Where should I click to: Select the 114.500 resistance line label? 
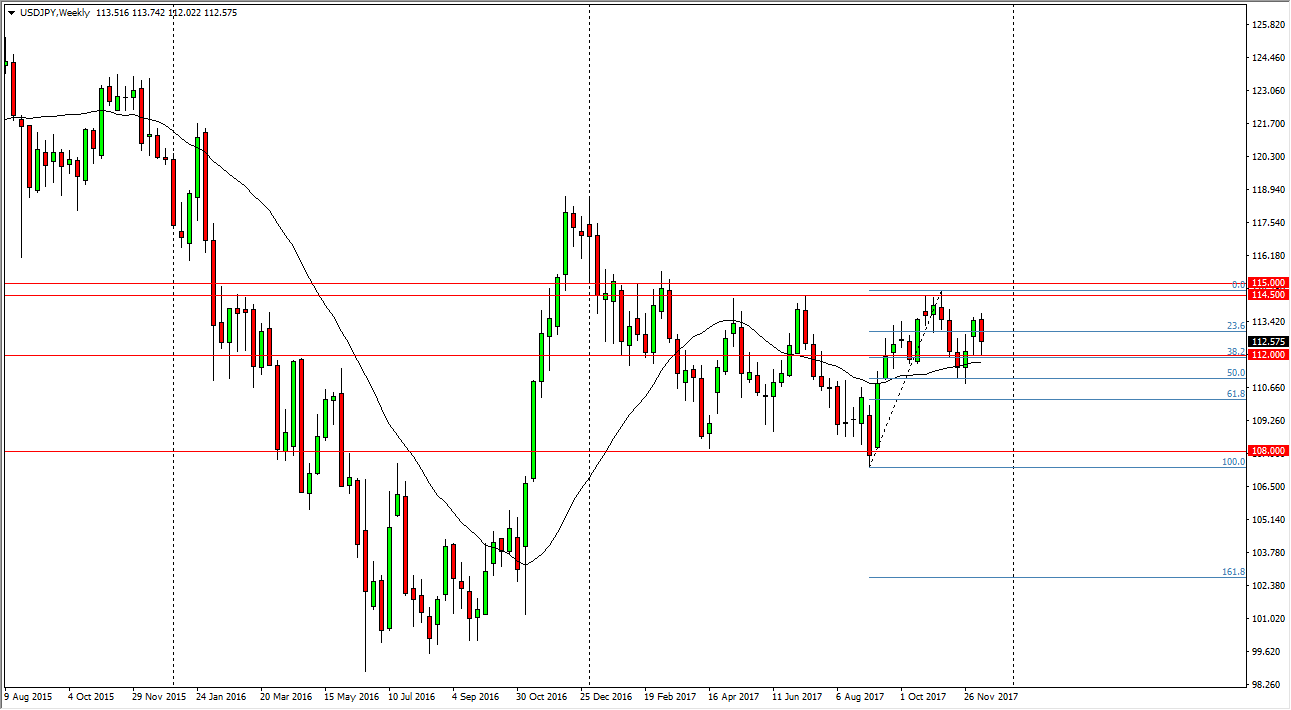1266,295
